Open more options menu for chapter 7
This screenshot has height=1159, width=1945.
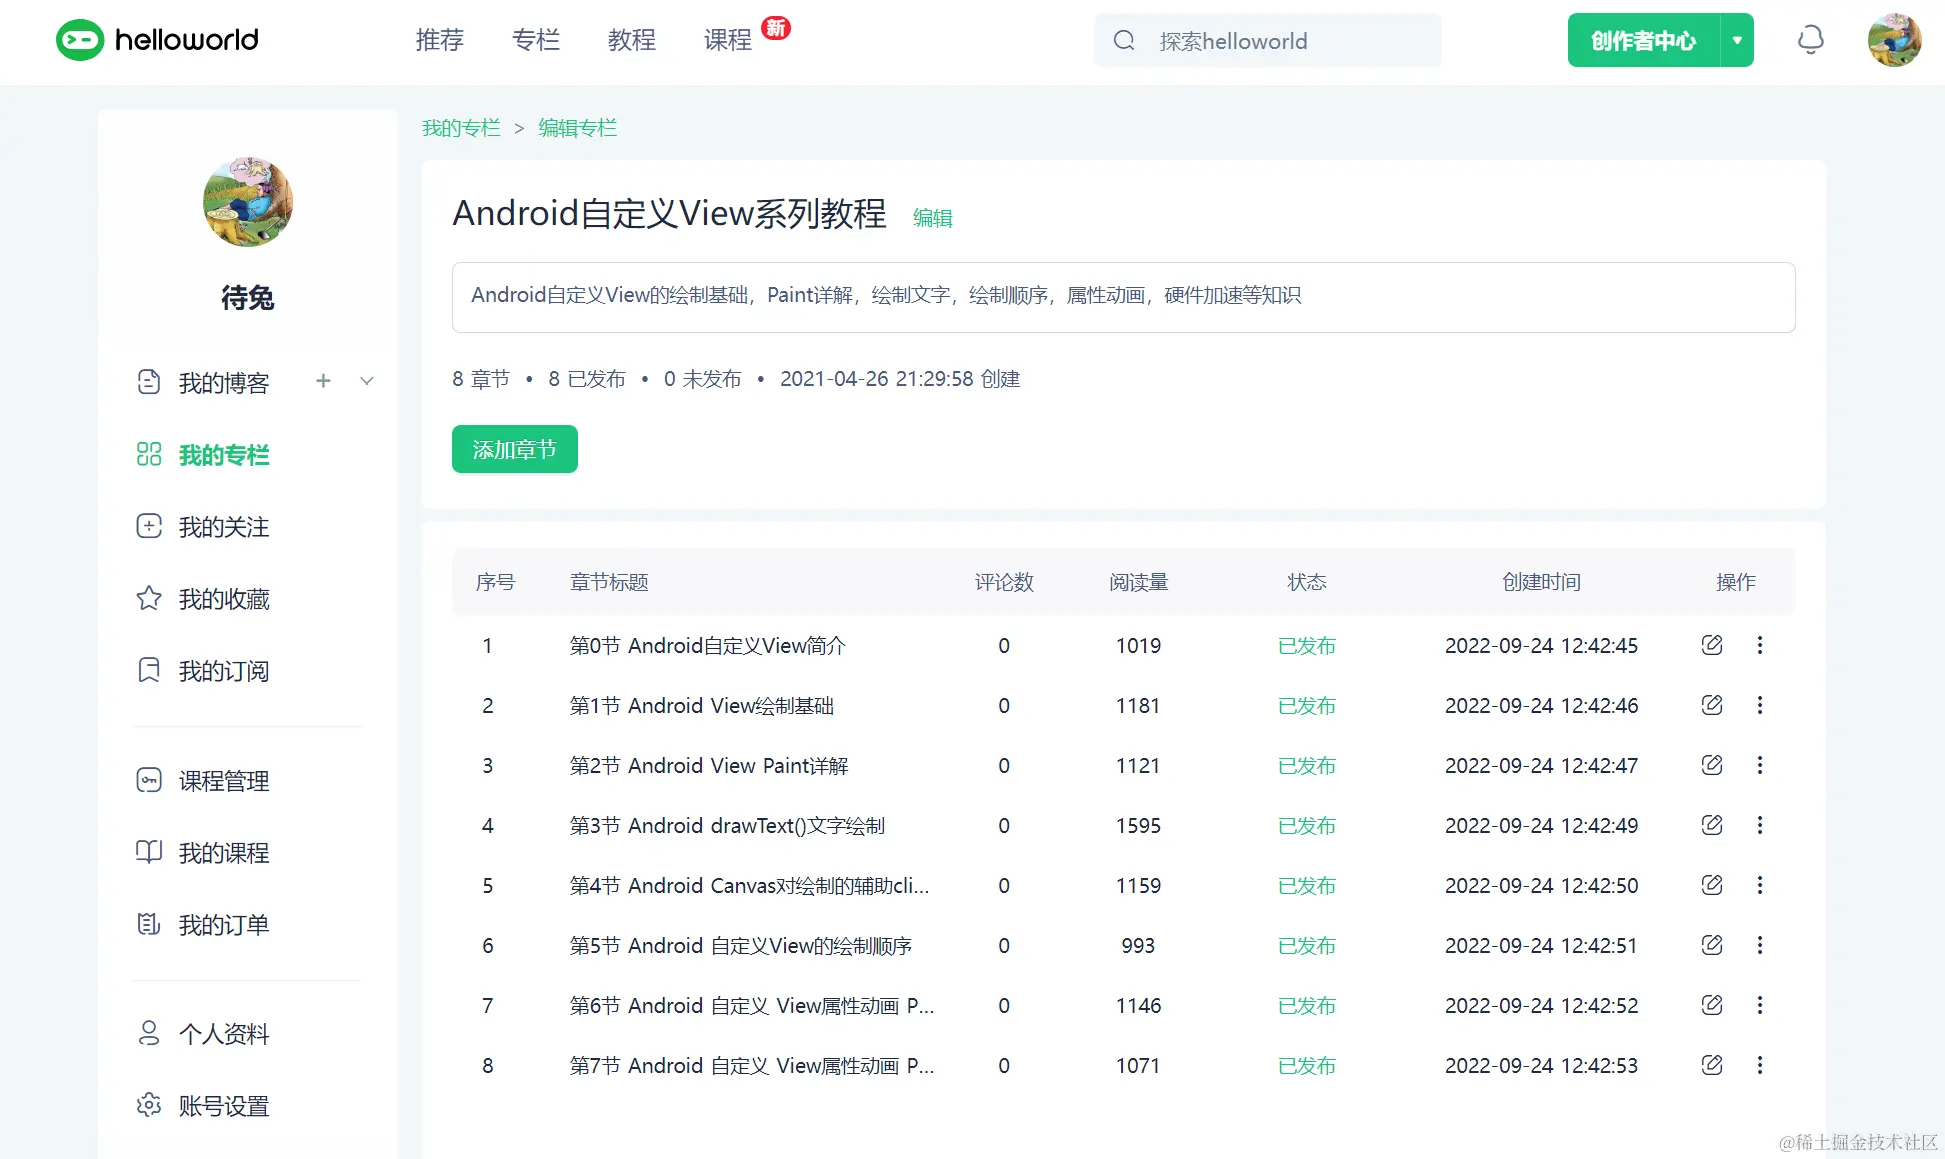tap(1760, 1005)
